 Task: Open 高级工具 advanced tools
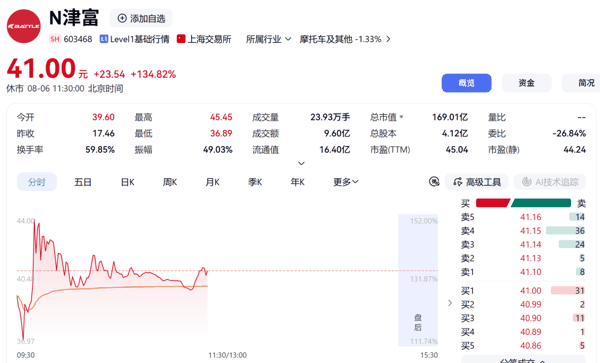pyautogui.click(x=476, y=182)
